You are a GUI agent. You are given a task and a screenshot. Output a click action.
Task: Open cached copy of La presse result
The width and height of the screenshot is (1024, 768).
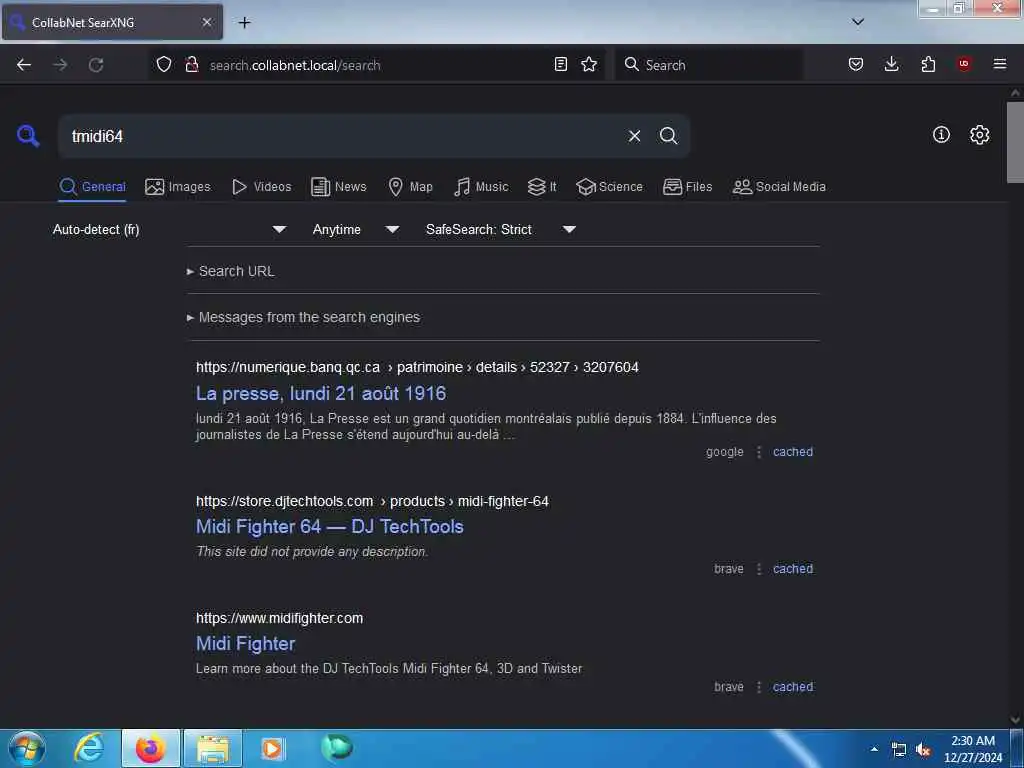pyautogui.click(x=793, y=452)
